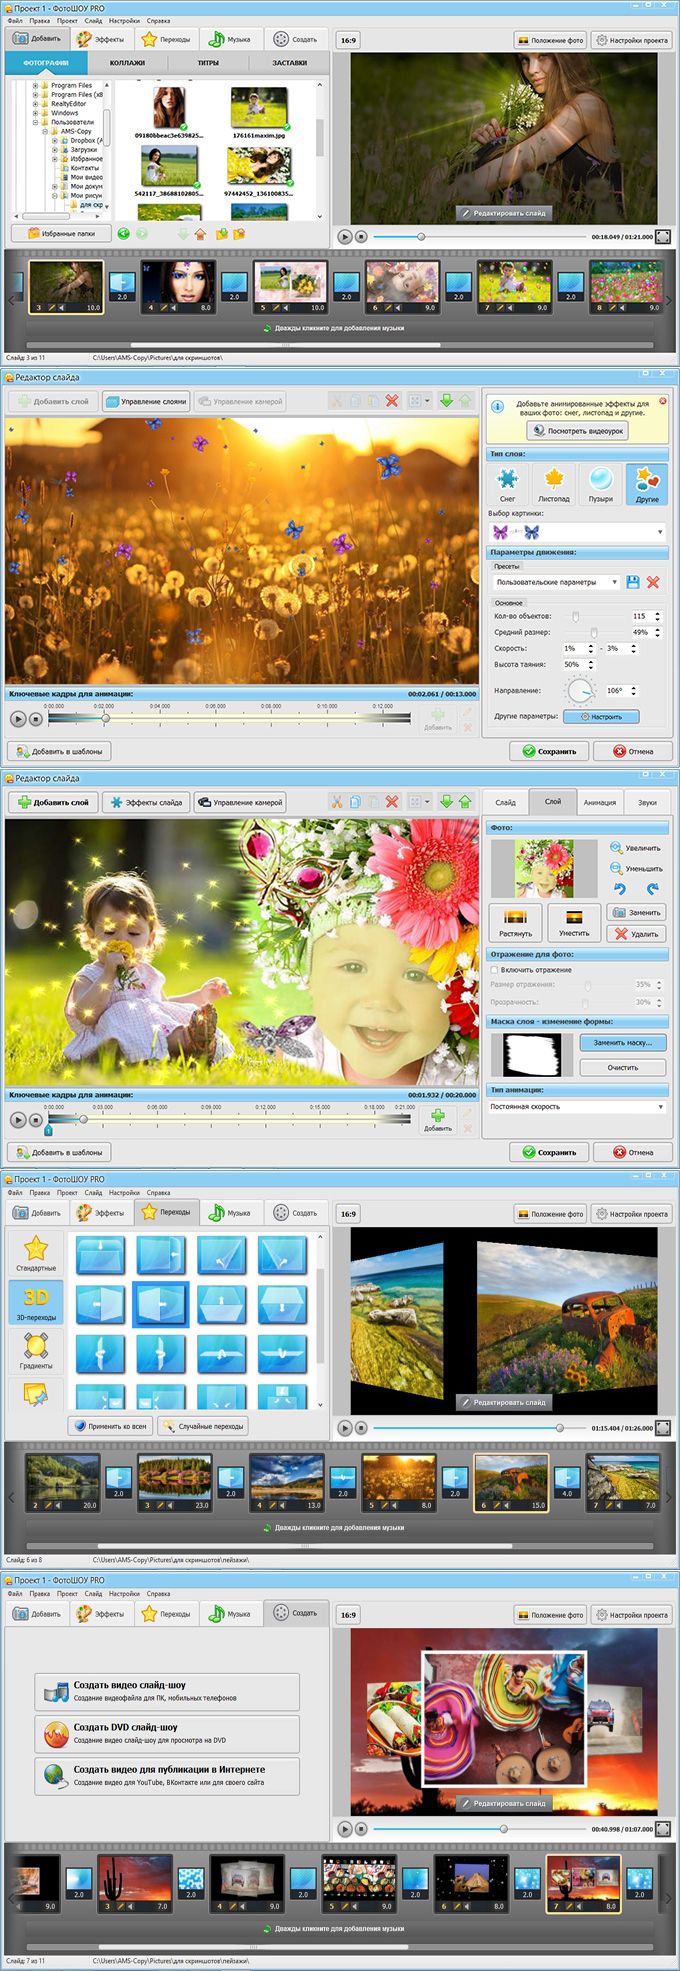The image size is (680, 1971).
Task: Open the Постоянная скорость animation type dropdown
Action: point(577,1107)
